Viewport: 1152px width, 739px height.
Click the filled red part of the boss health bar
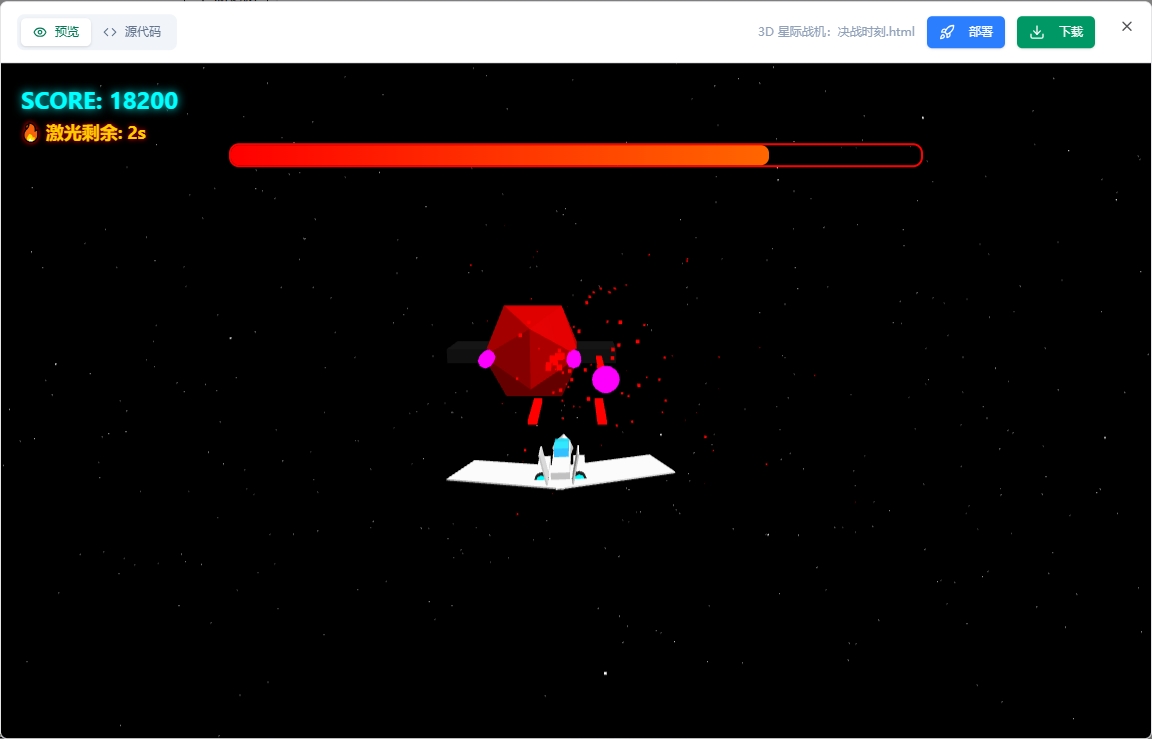(498, 155)
